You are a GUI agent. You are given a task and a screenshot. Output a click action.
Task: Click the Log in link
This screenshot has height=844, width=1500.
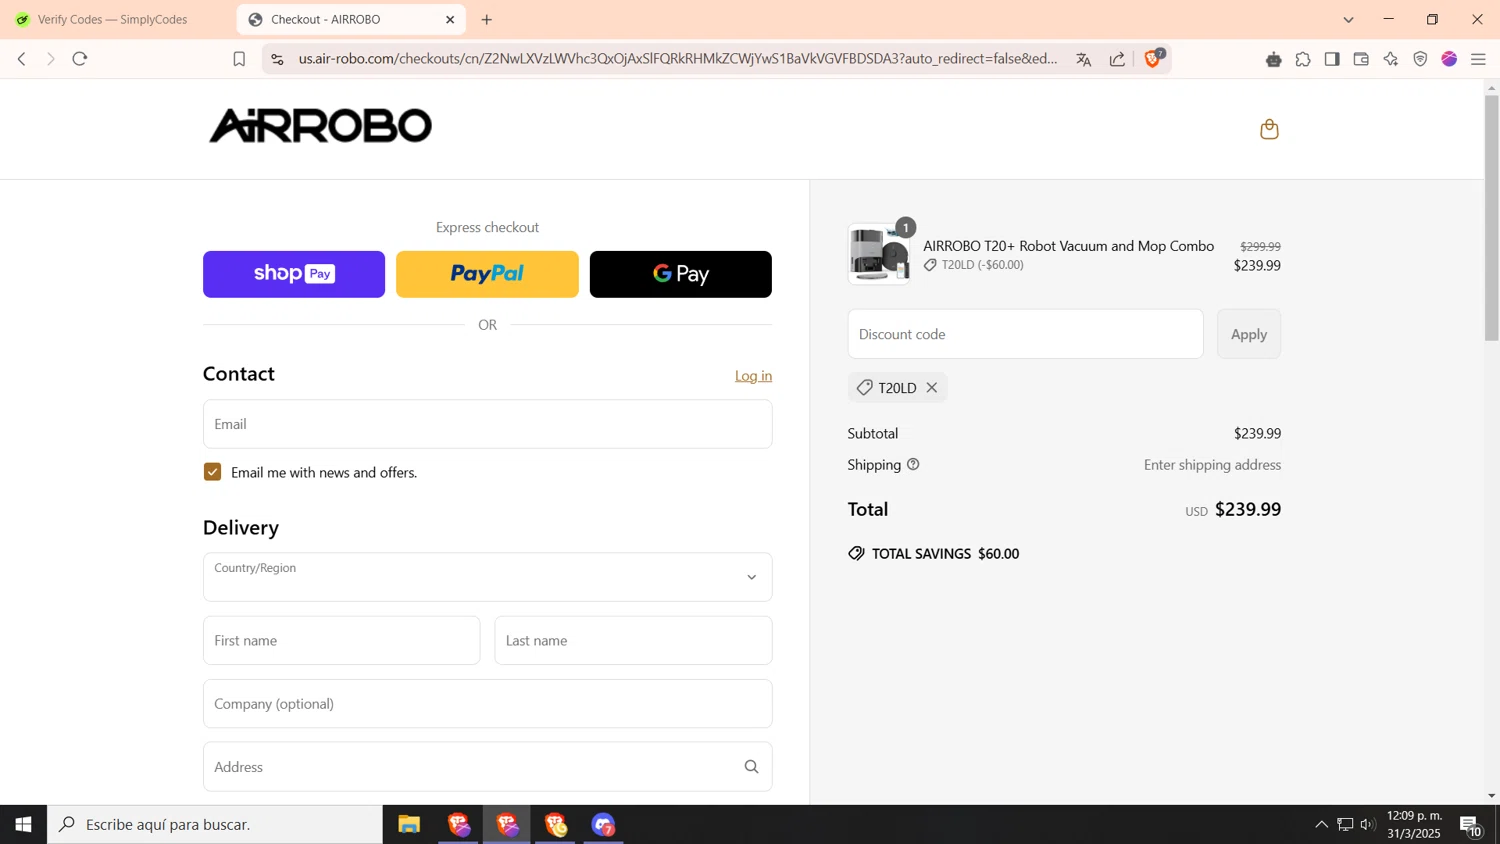click(x=753, y=376)
